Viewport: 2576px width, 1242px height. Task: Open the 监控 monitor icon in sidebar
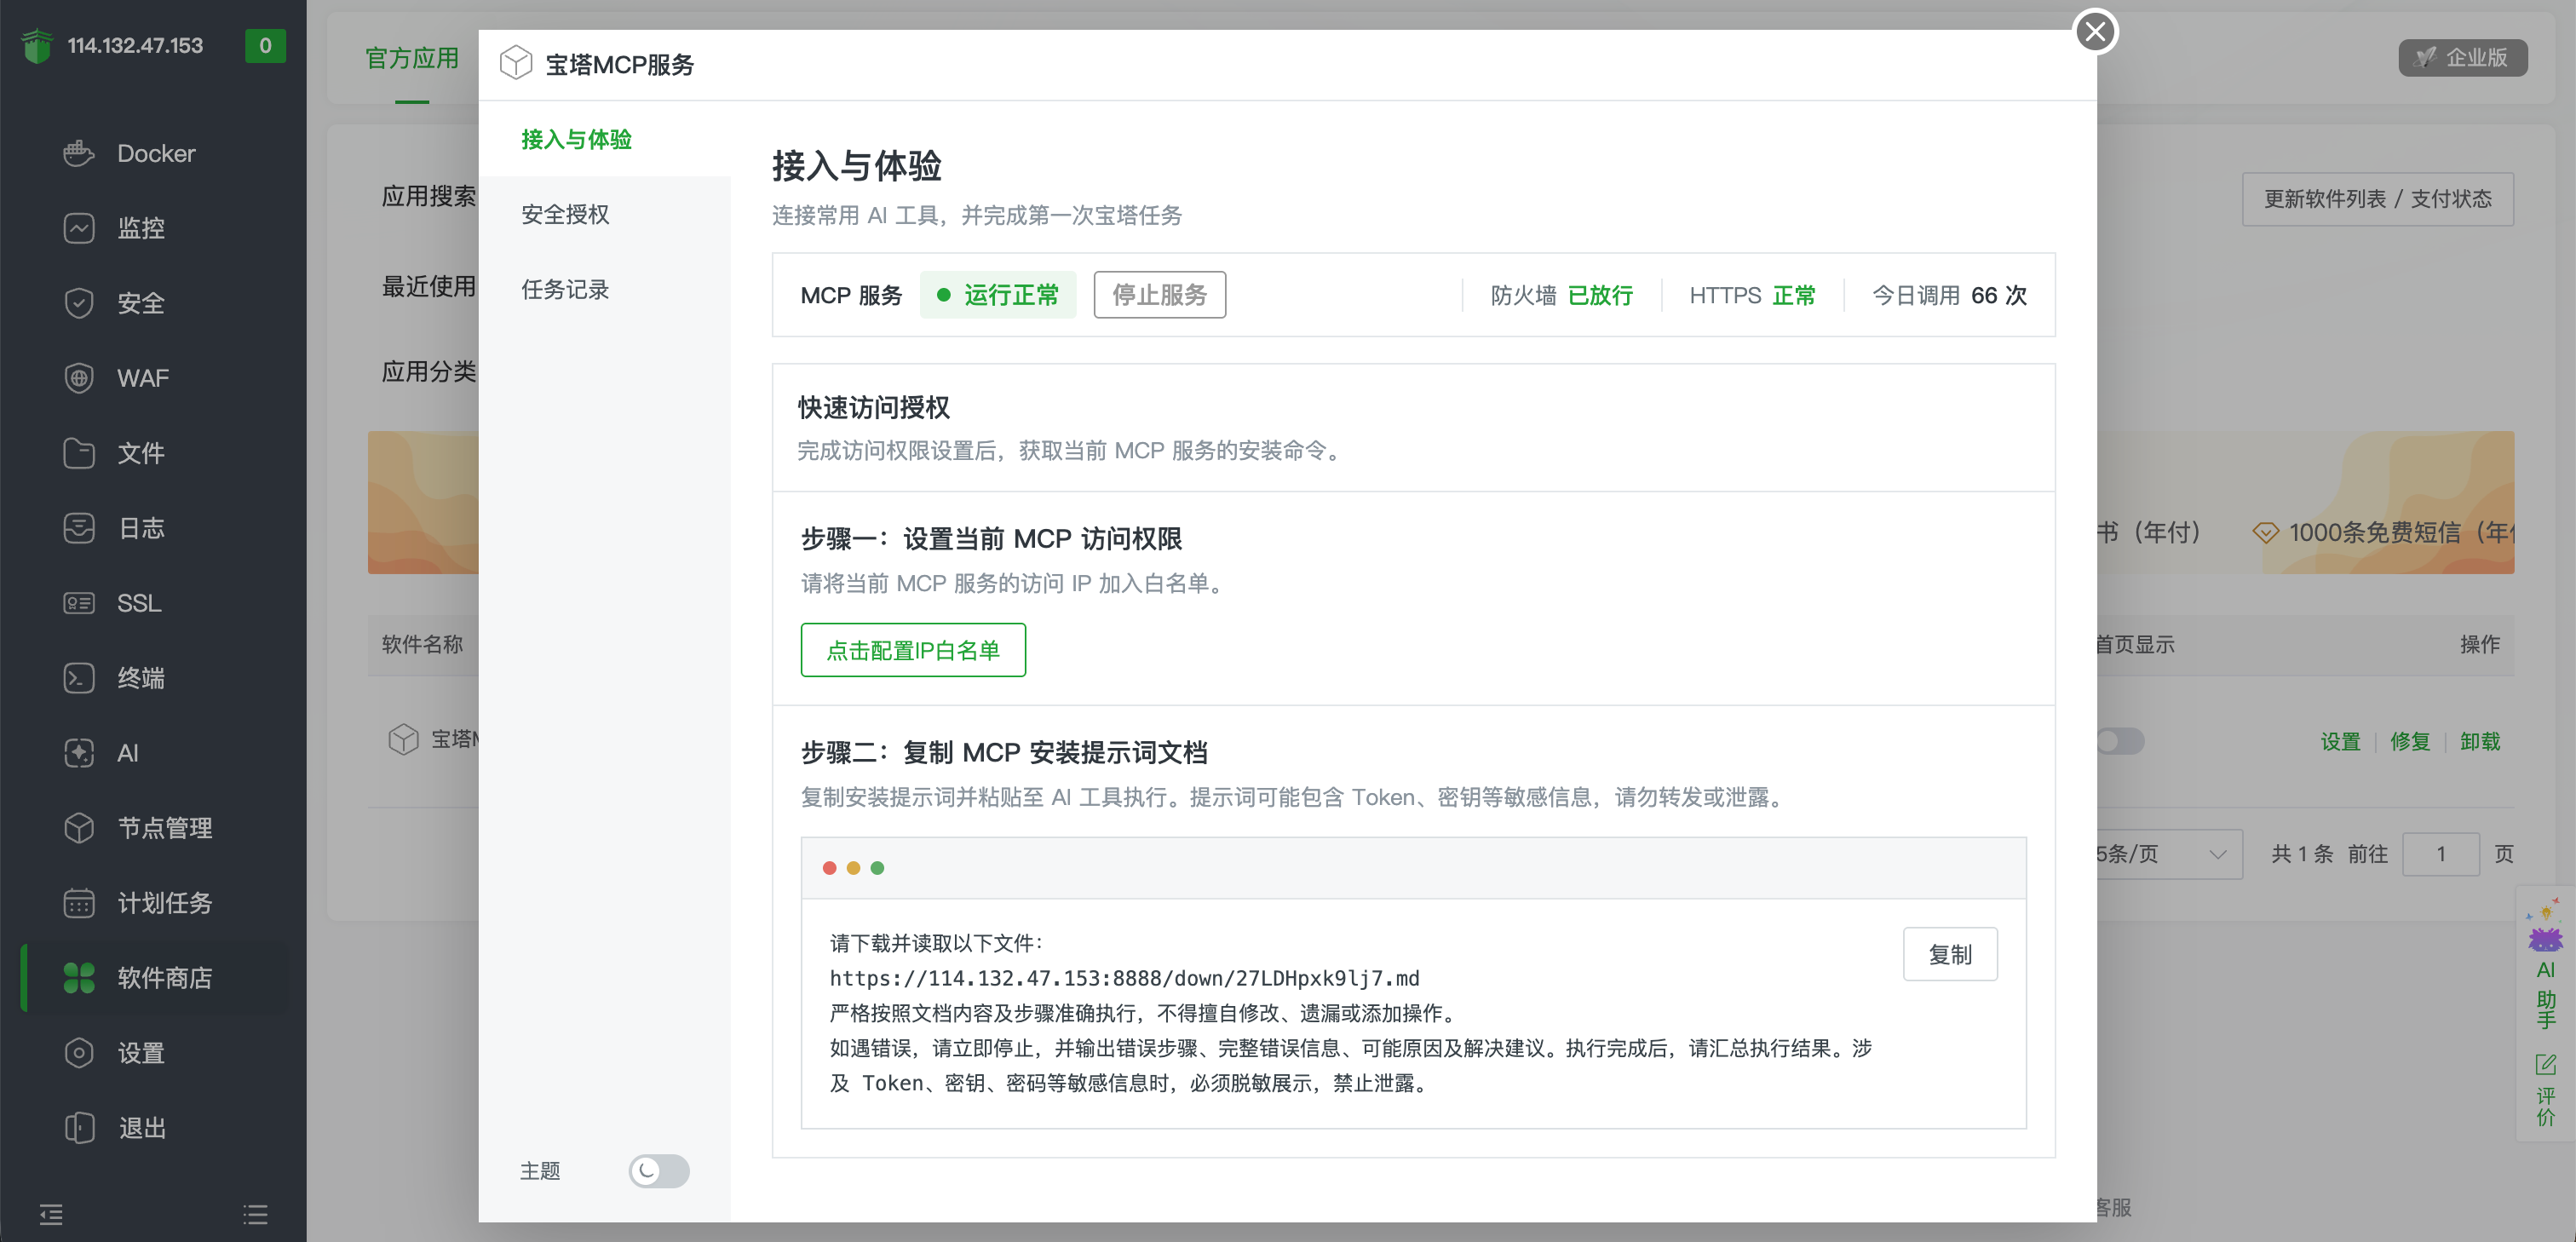pos(79,228)
